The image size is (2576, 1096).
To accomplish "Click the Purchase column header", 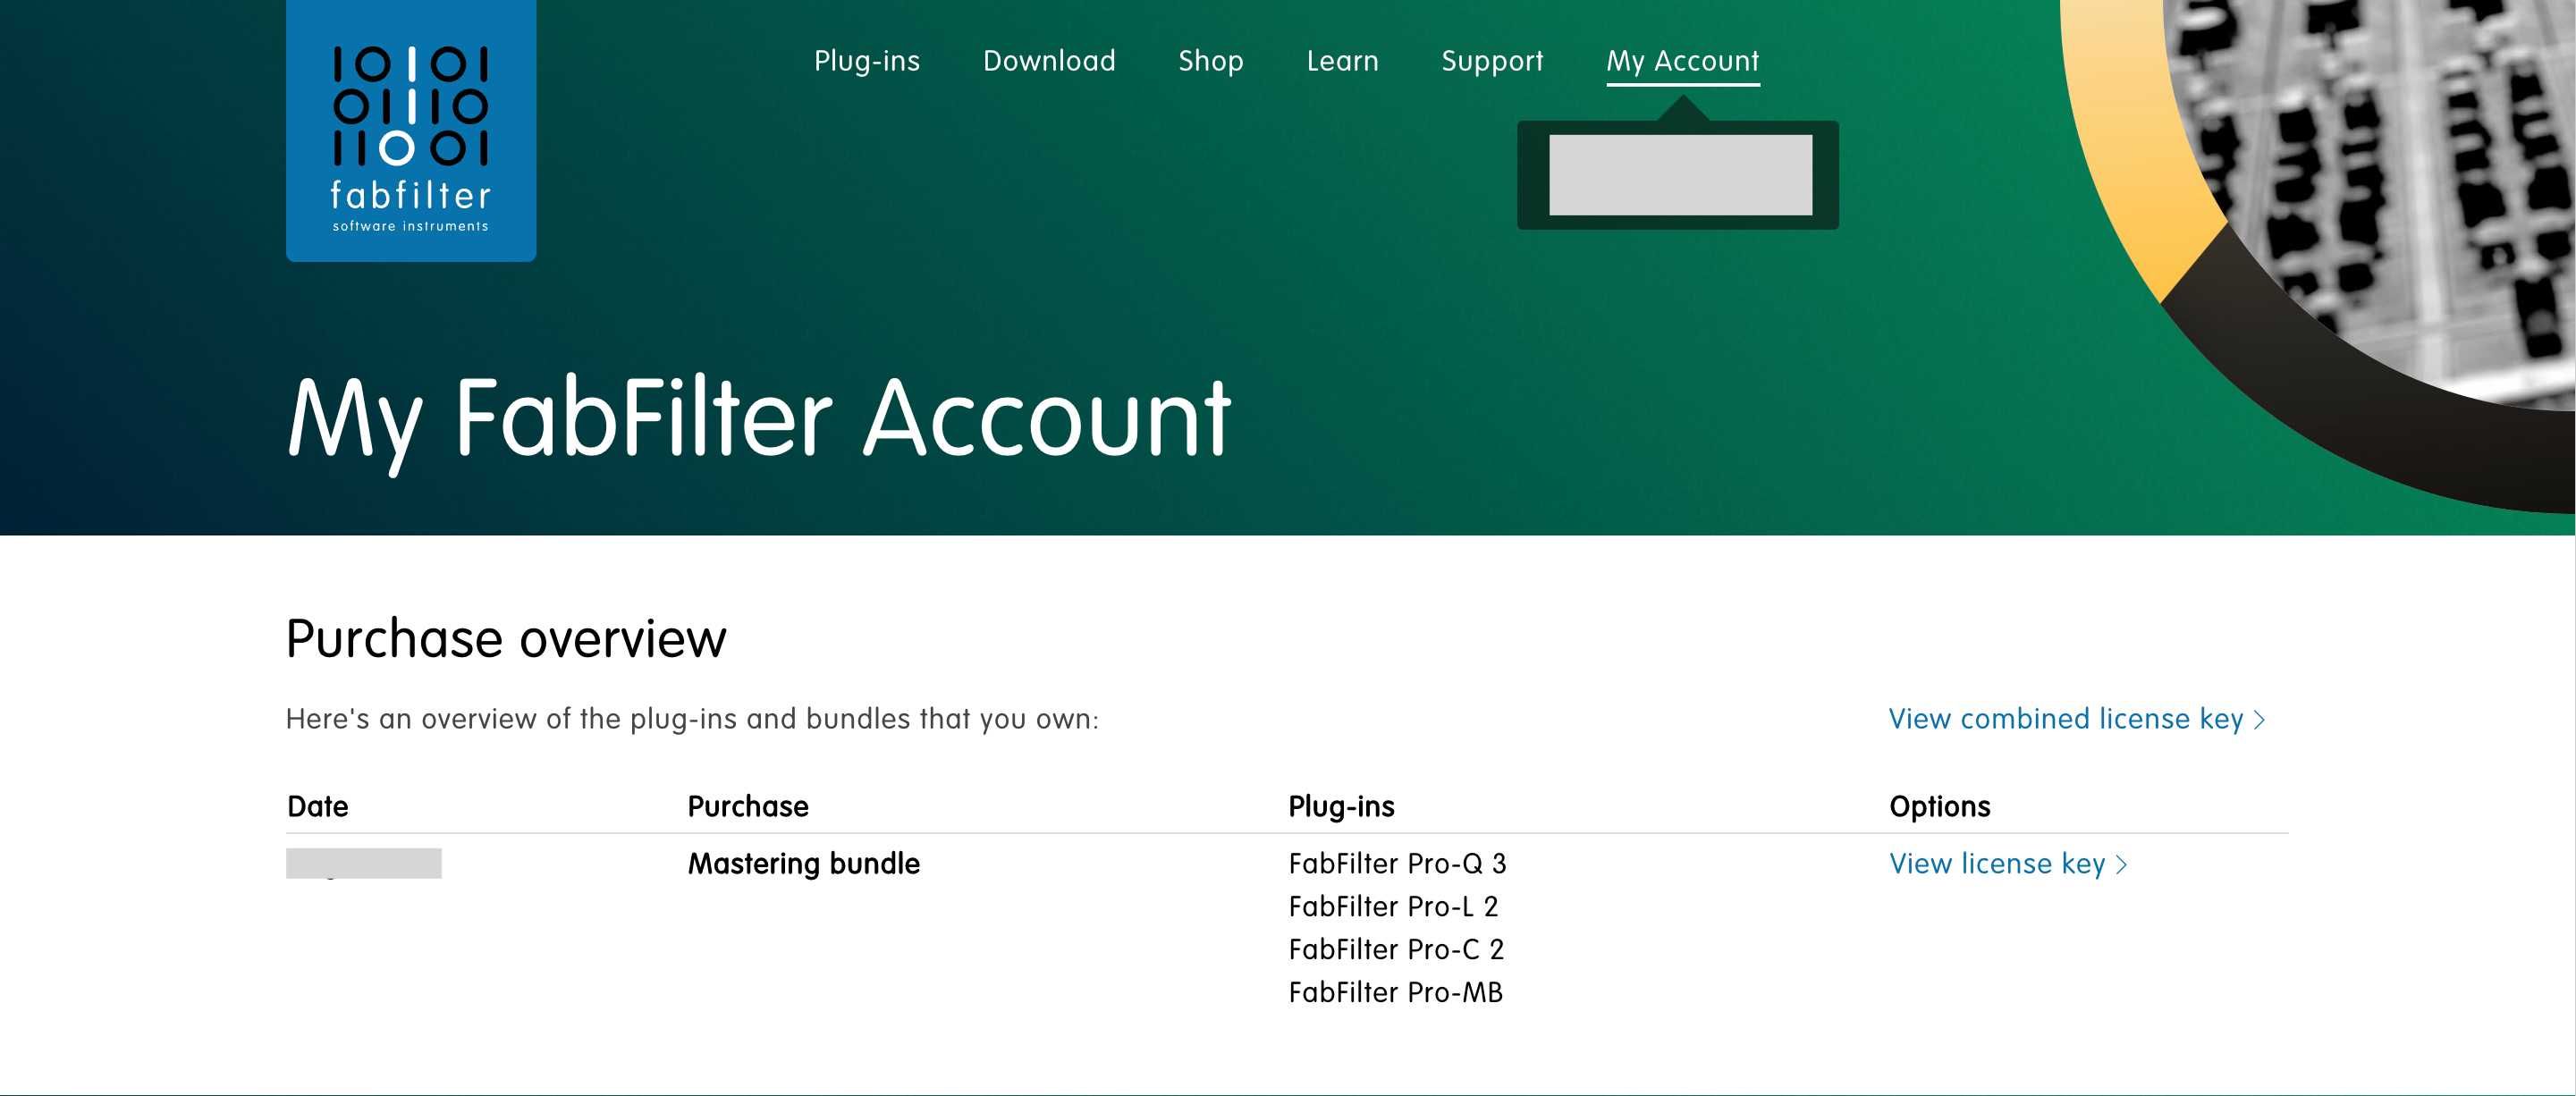I will tap(748, 806).
